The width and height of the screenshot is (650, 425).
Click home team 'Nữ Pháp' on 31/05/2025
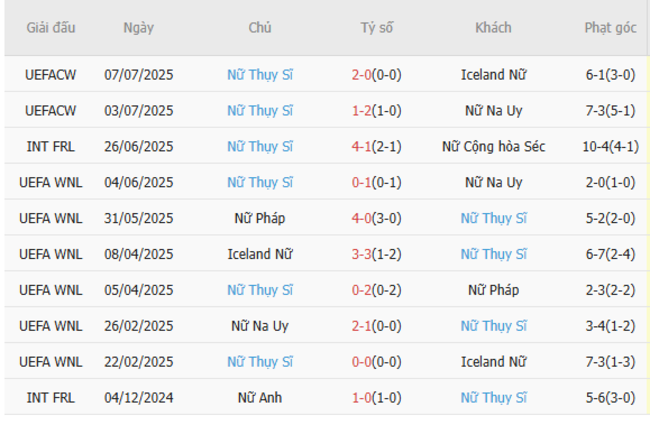[260, 218]
